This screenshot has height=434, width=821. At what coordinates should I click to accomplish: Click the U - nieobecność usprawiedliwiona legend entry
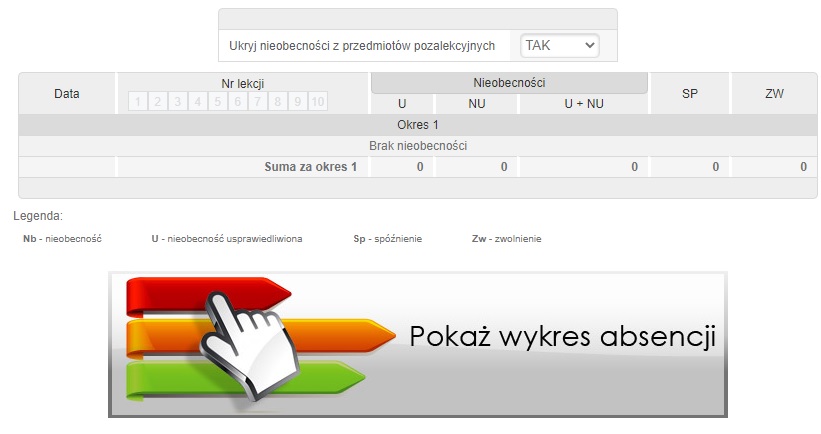coord(227,239)
